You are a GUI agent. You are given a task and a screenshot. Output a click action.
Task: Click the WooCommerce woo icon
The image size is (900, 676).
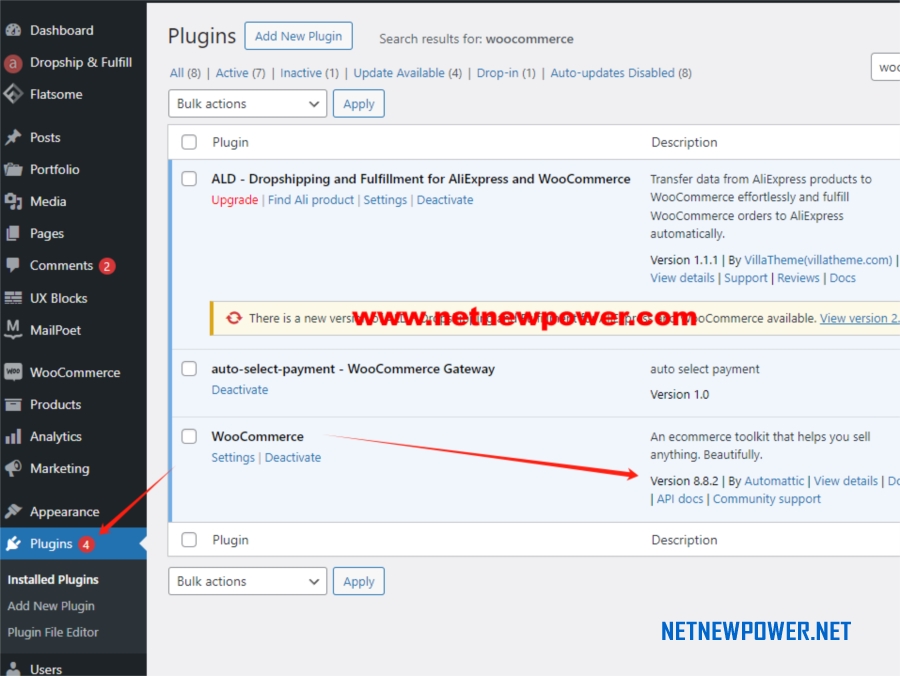click(x=13, y=372)
